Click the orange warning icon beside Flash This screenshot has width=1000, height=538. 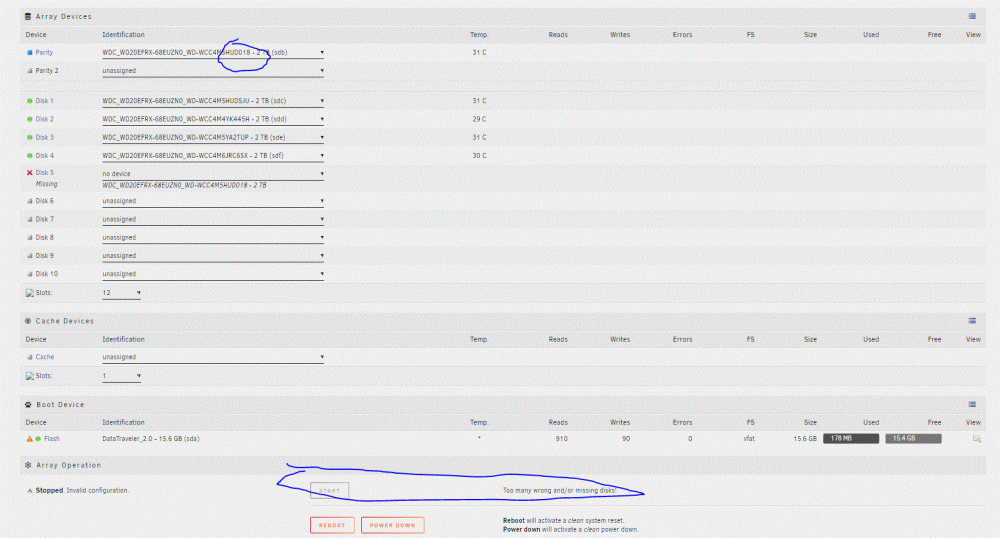tap(29, 439)
